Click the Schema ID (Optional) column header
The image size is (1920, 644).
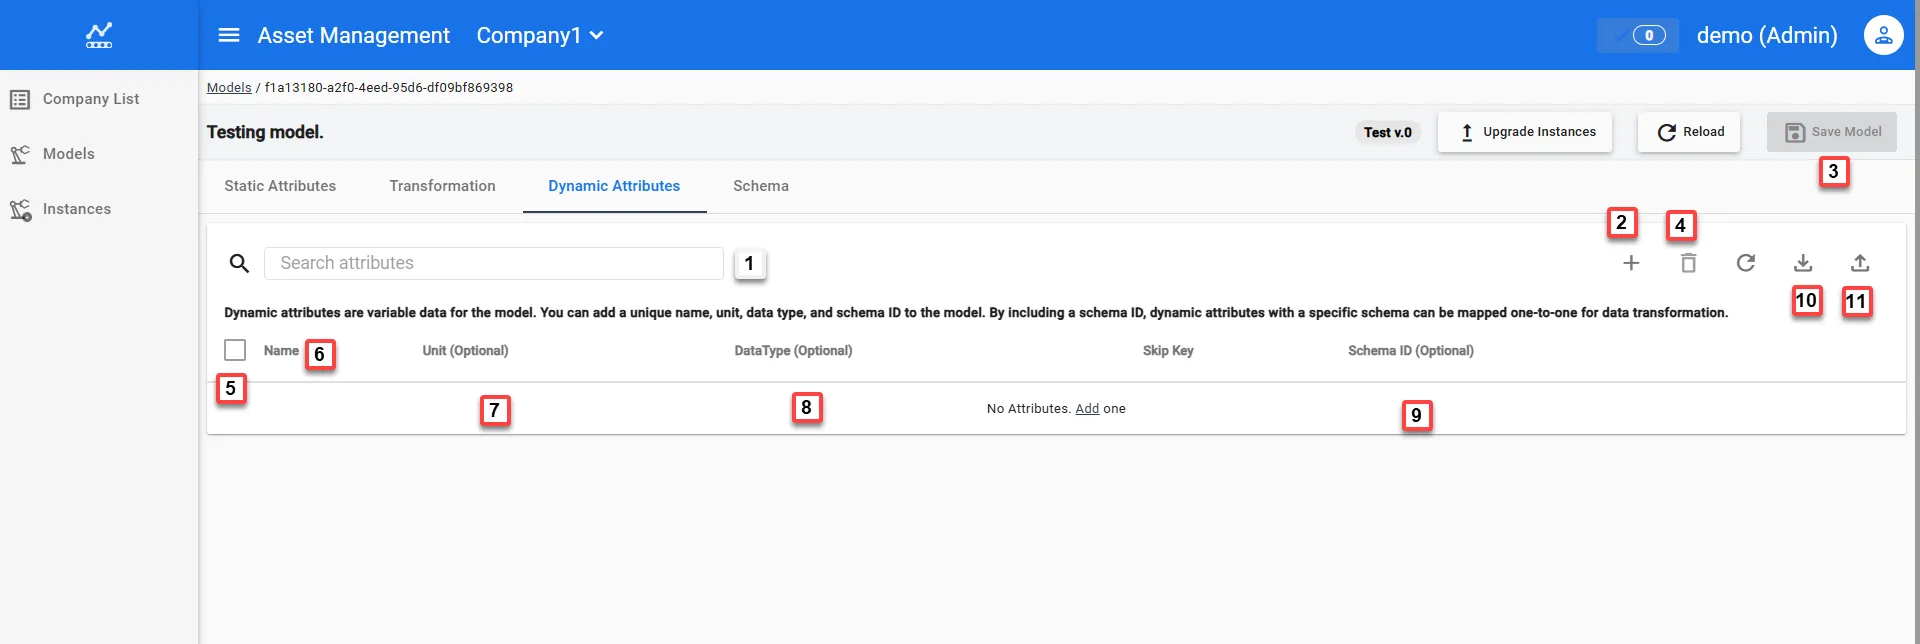1410,351
